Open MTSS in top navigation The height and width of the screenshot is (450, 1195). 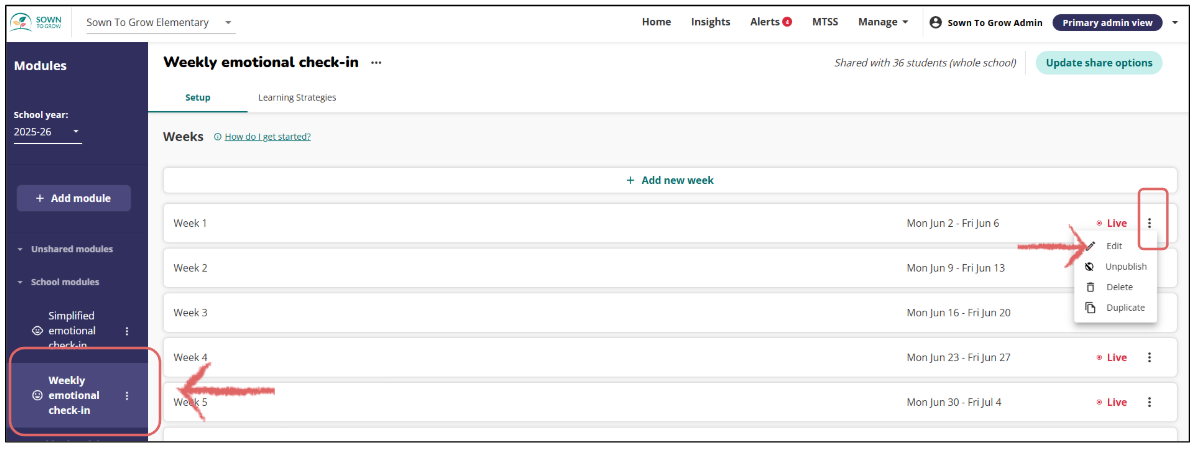[825, 22]
